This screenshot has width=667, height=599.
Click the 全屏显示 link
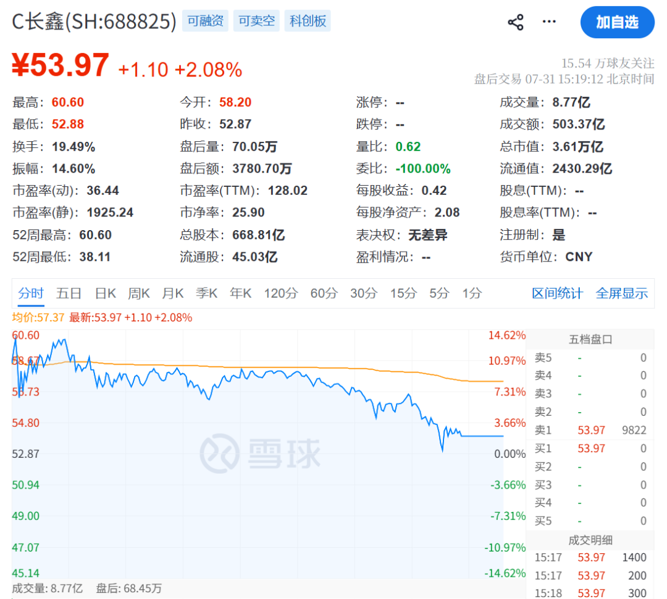point(621,293)
